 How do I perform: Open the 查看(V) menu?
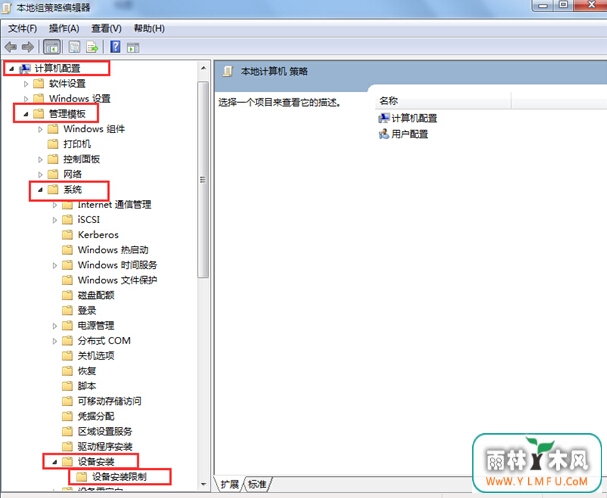click(106, 29)
